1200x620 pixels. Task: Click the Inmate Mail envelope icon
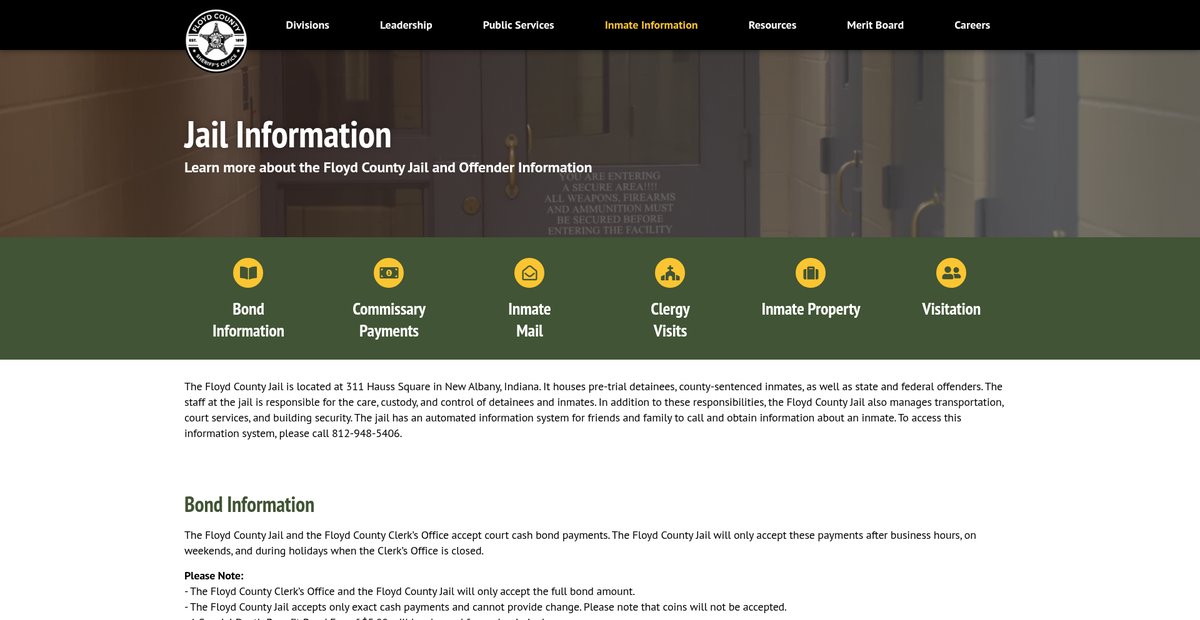pos(529,272)
